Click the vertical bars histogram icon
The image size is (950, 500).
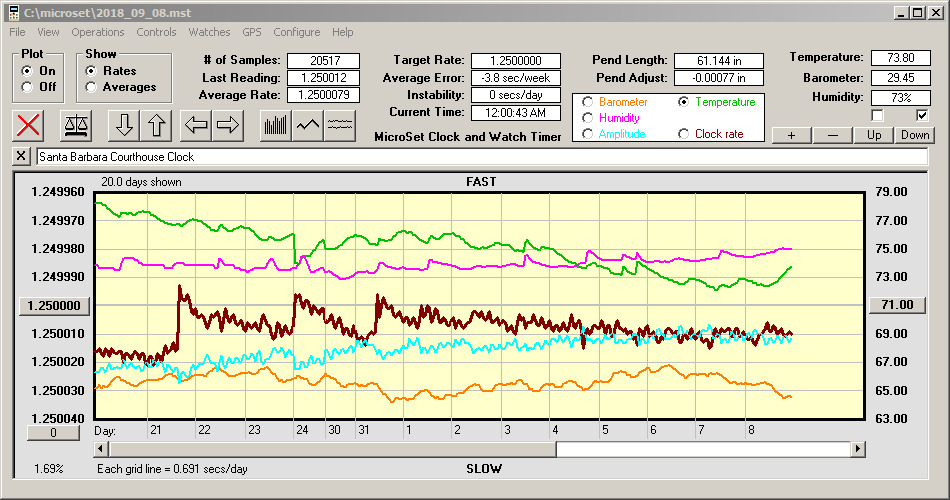point(276,125)
